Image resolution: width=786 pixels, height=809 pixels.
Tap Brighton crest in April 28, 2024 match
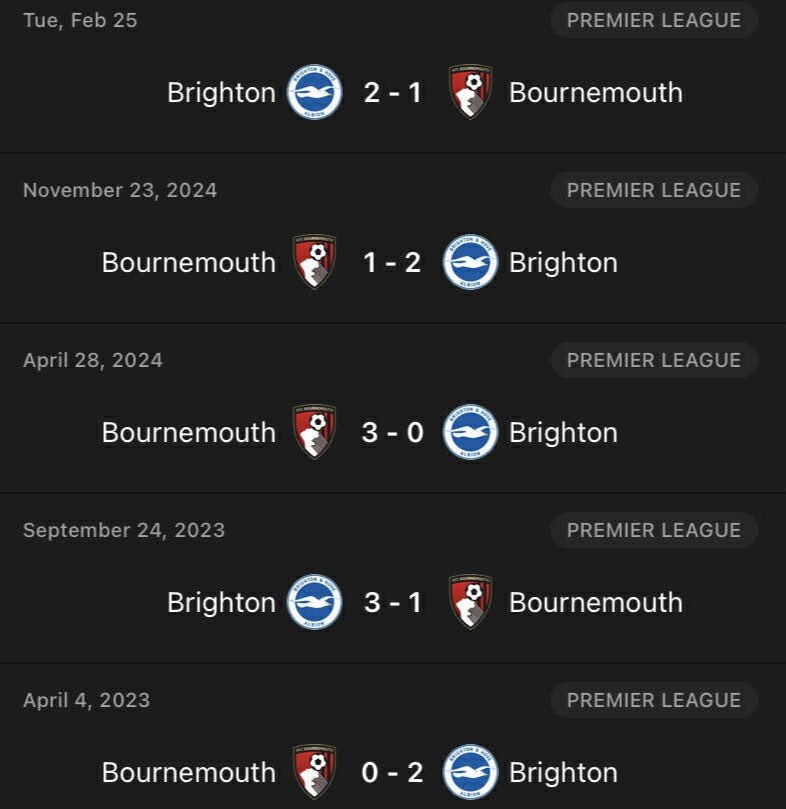click(470, 432)
